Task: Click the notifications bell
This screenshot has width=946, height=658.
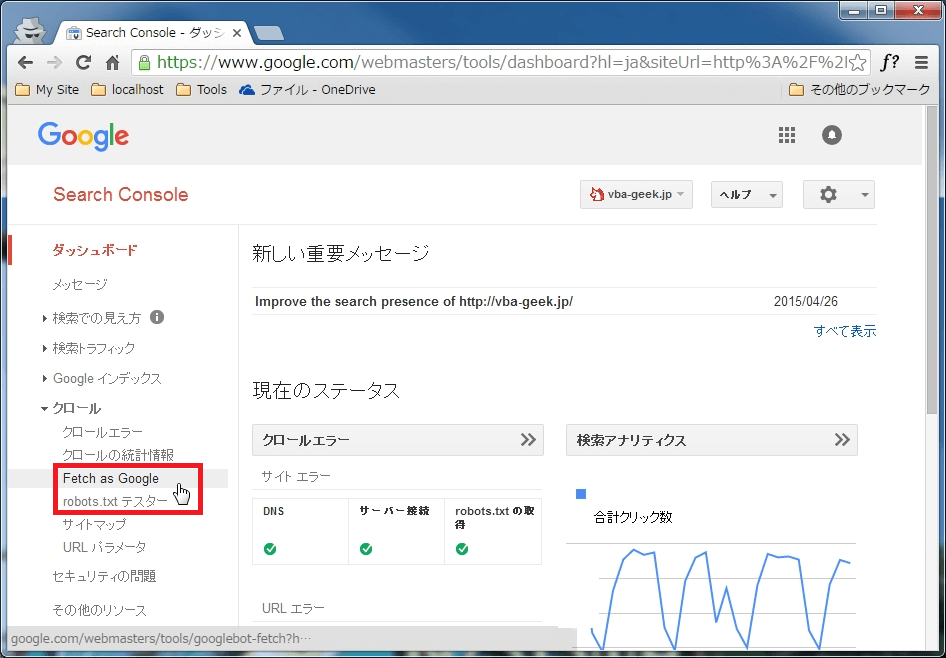Action: click(x=831, y=134)
